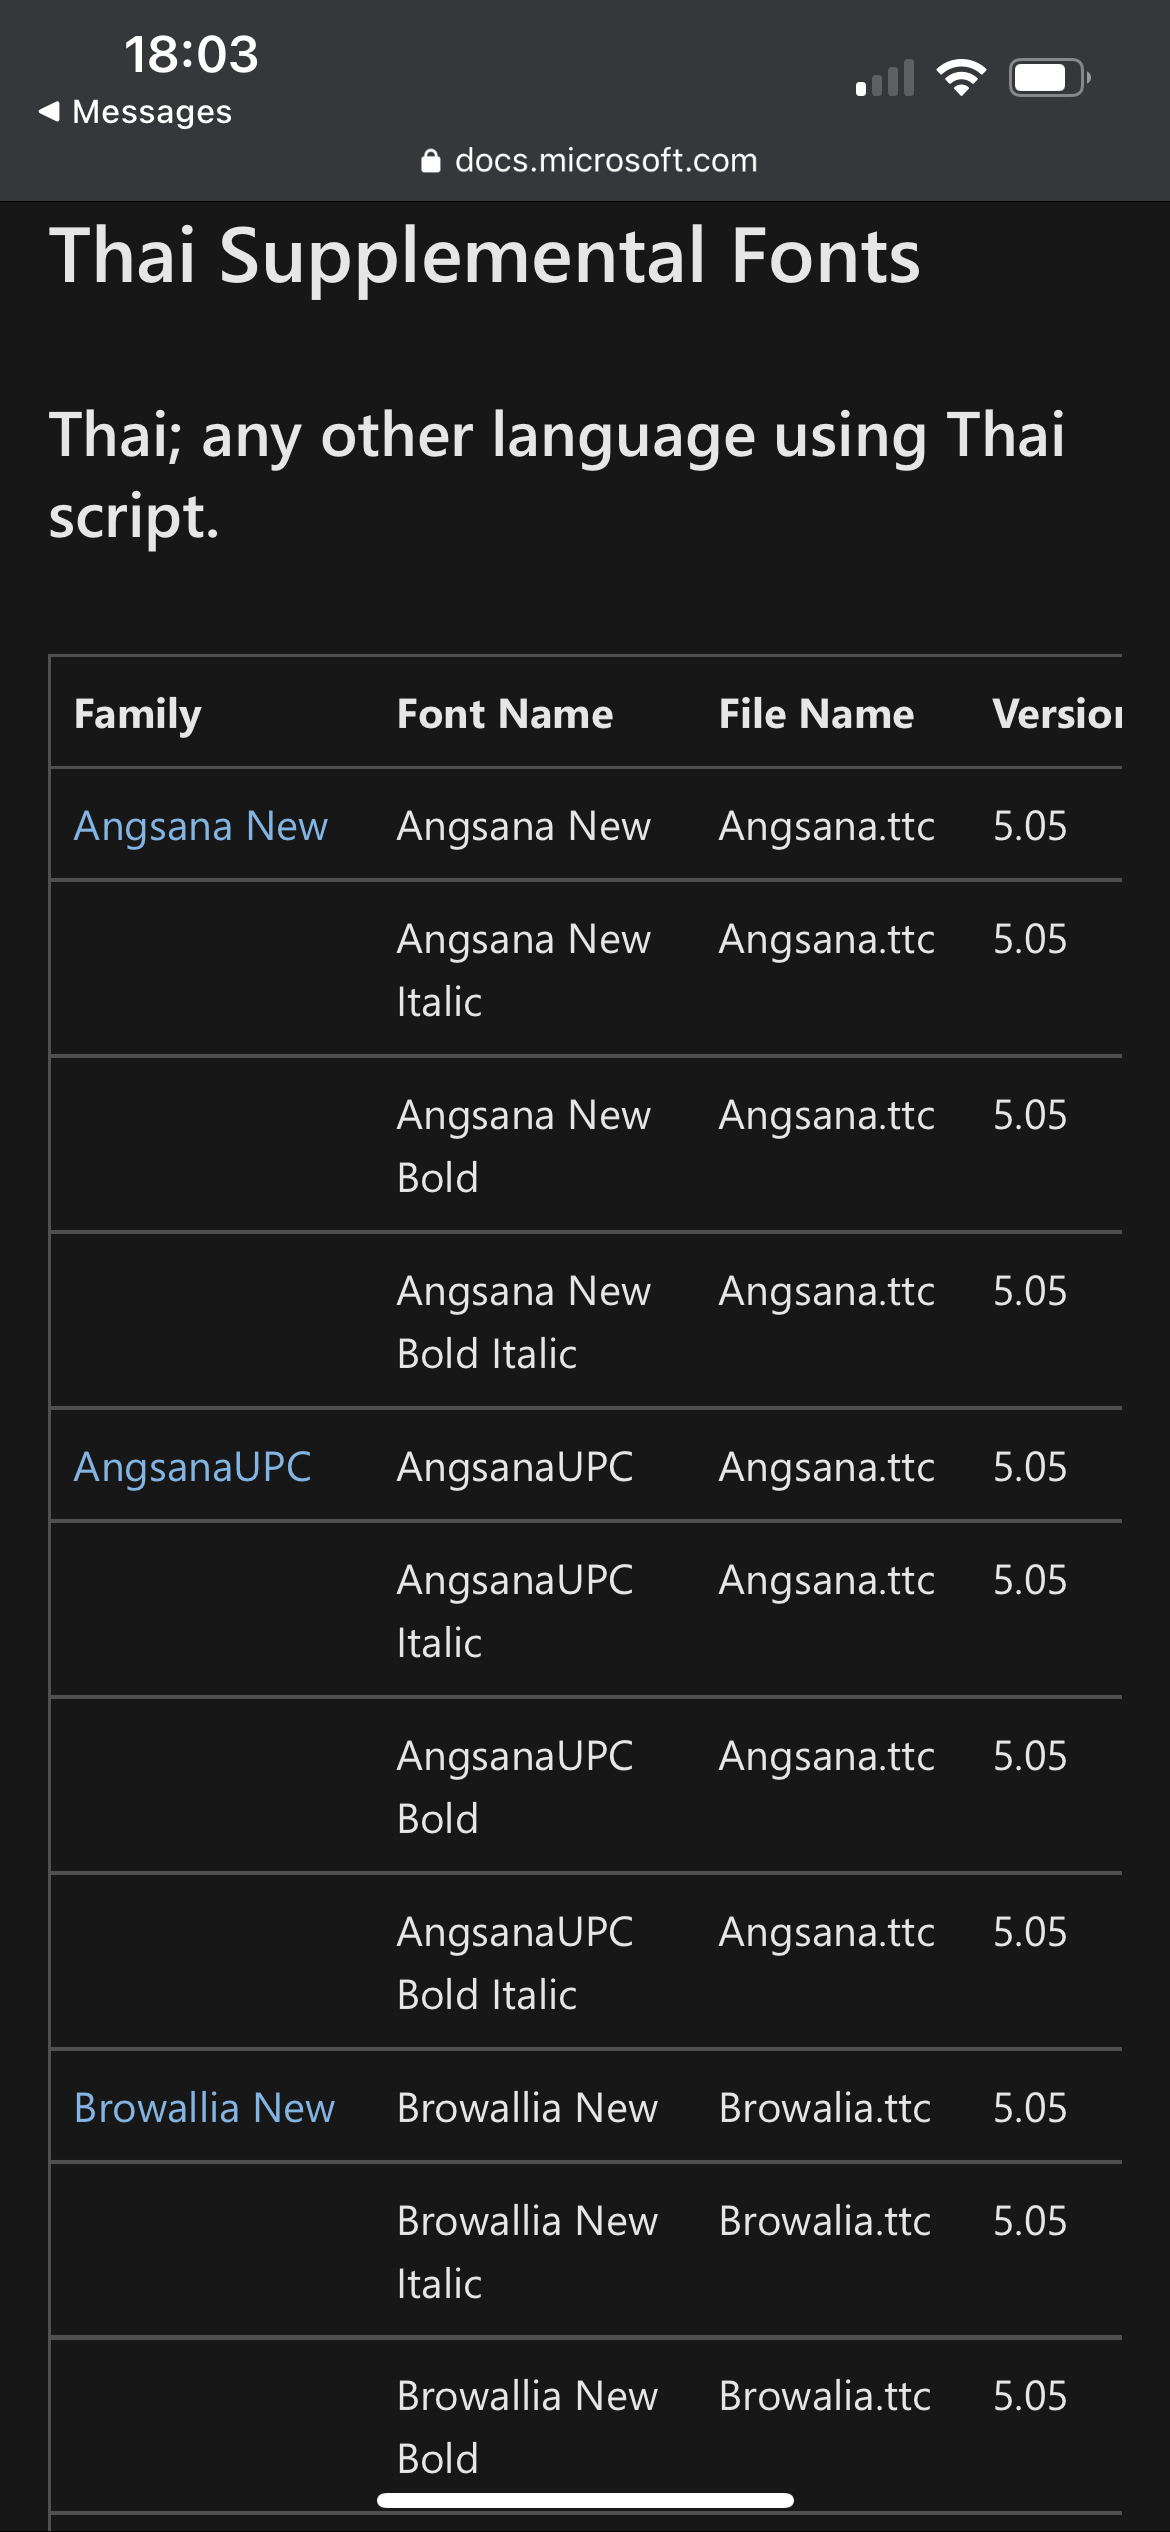Image resolution: width=1170 pixels, height=2532 pixels.
Task: Tap the docs.microsoft.com address bar
Action: [605, 161]
